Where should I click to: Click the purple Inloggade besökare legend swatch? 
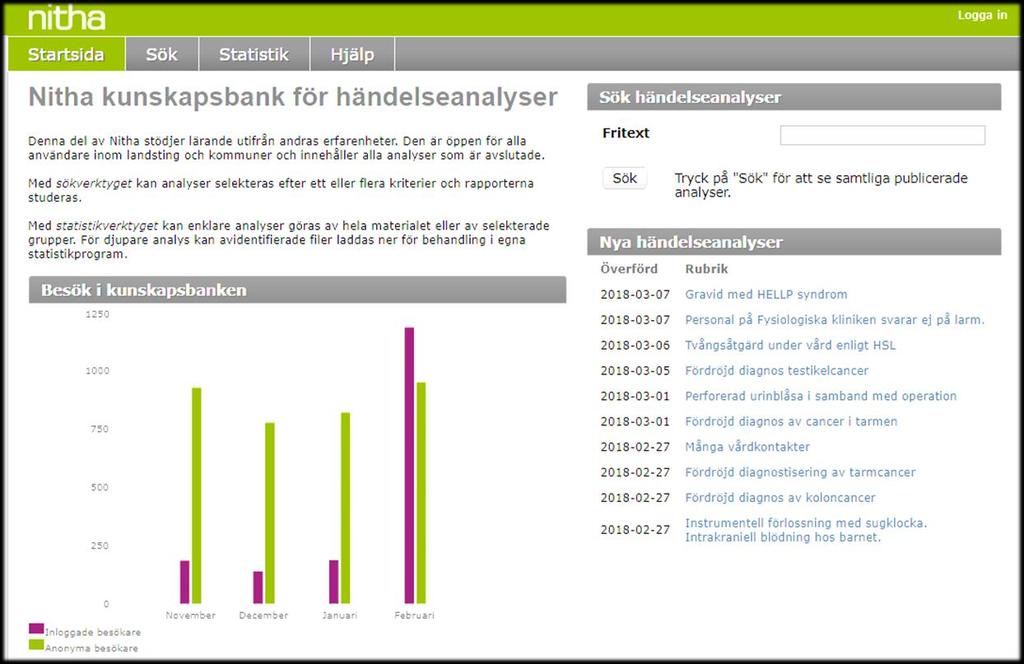click(x=36, y=629)
